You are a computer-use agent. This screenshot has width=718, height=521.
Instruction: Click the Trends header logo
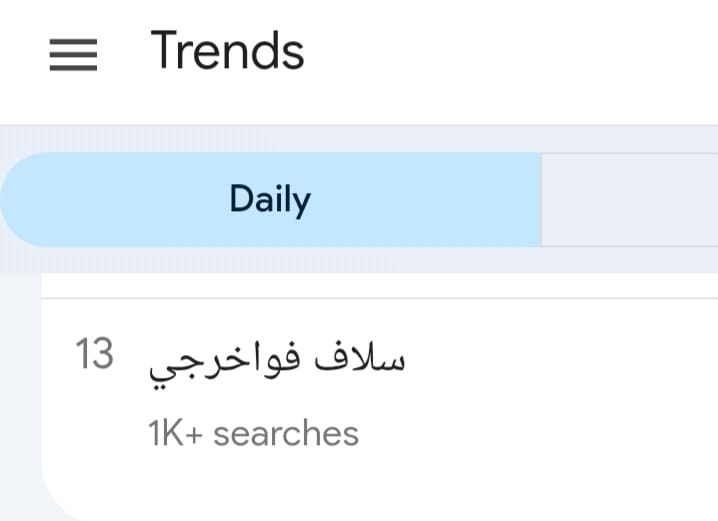pyautogui.click(x=227, y=51)
